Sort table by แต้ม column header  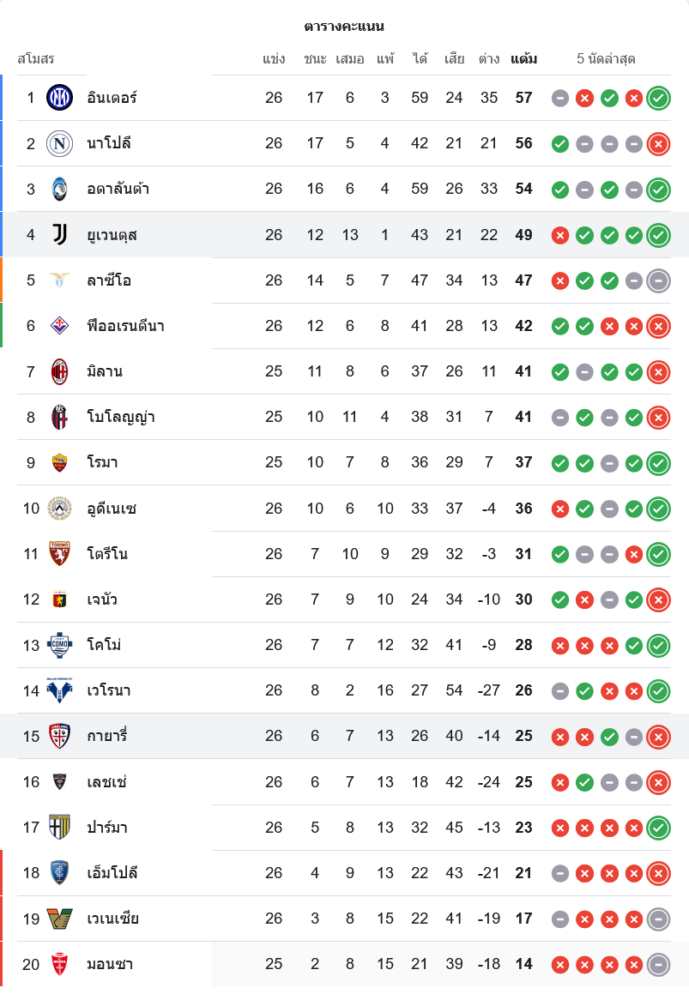coord(523,59)
